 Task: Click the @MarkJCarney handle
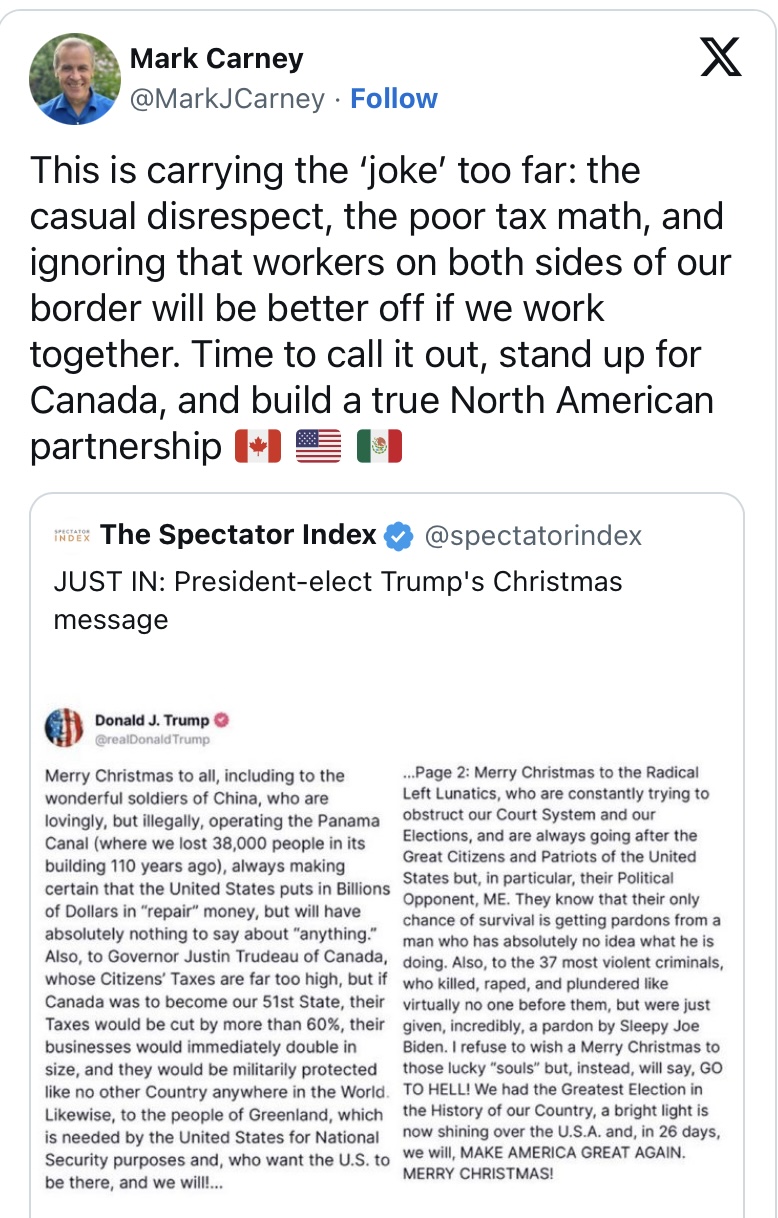coord(227,99)
